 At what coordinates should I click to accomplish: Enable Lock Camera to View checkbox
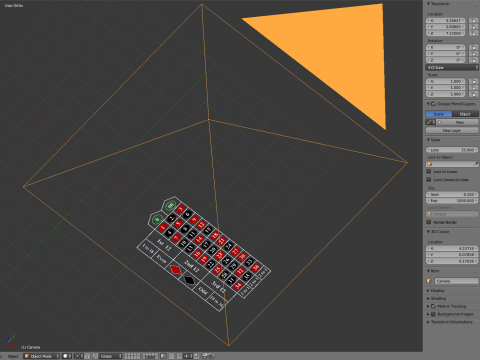coord(429,180)
